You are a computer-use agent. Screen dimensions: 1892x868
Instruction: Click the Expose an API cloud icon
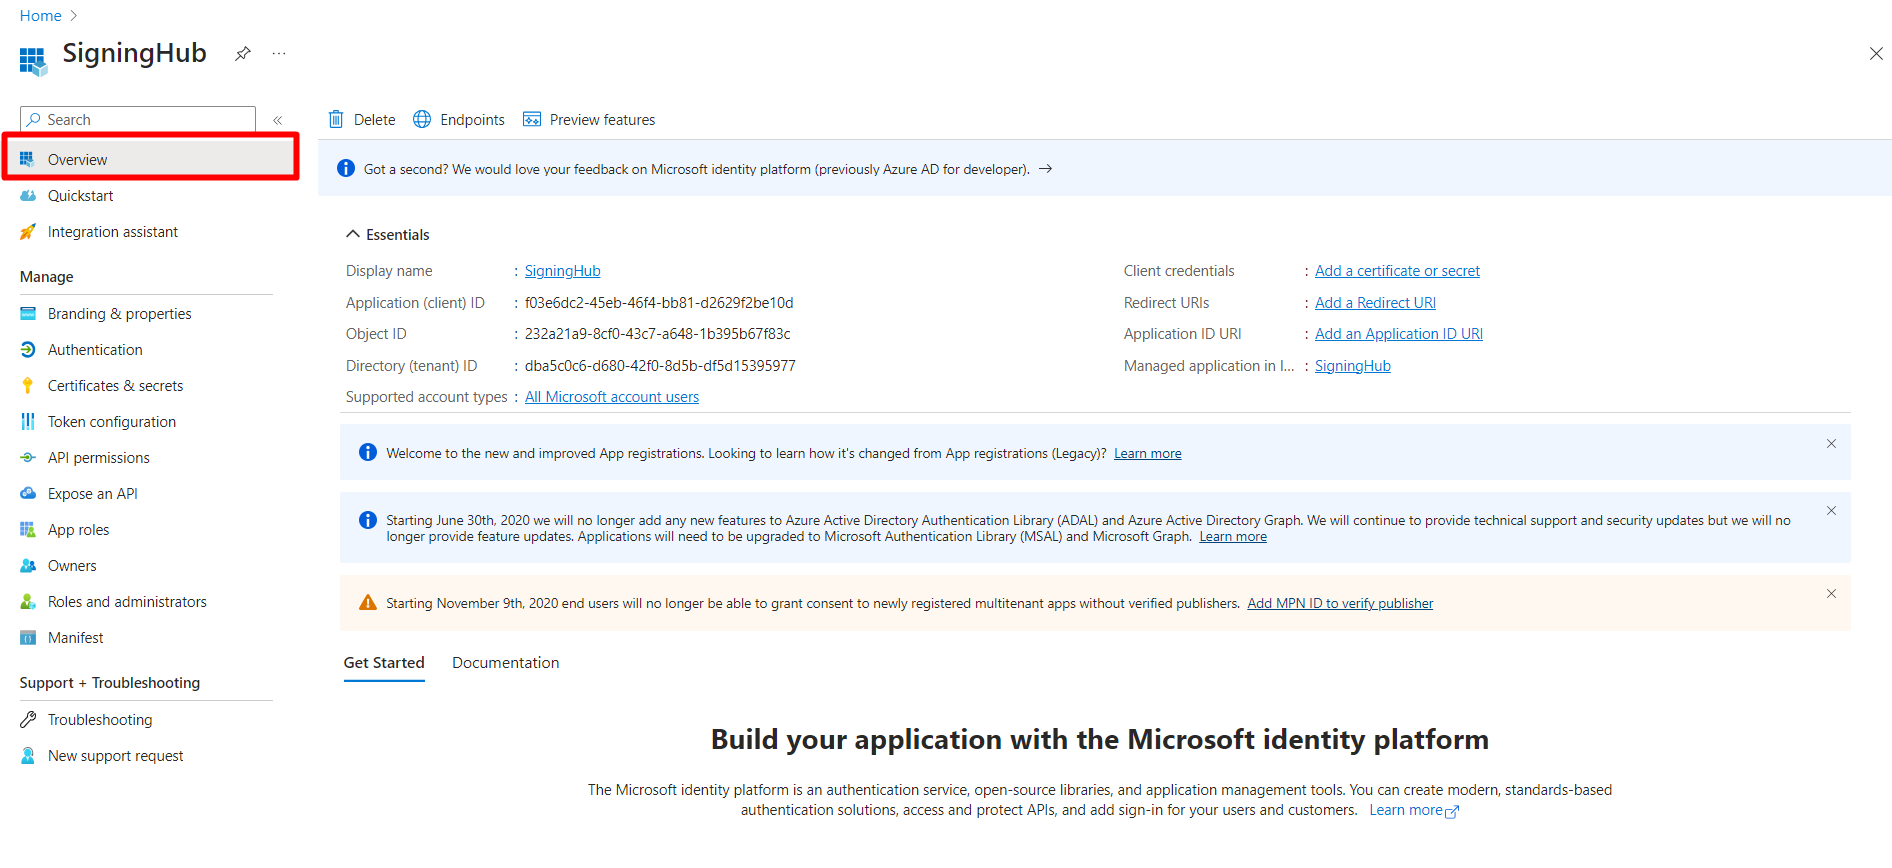pos(28,494)
